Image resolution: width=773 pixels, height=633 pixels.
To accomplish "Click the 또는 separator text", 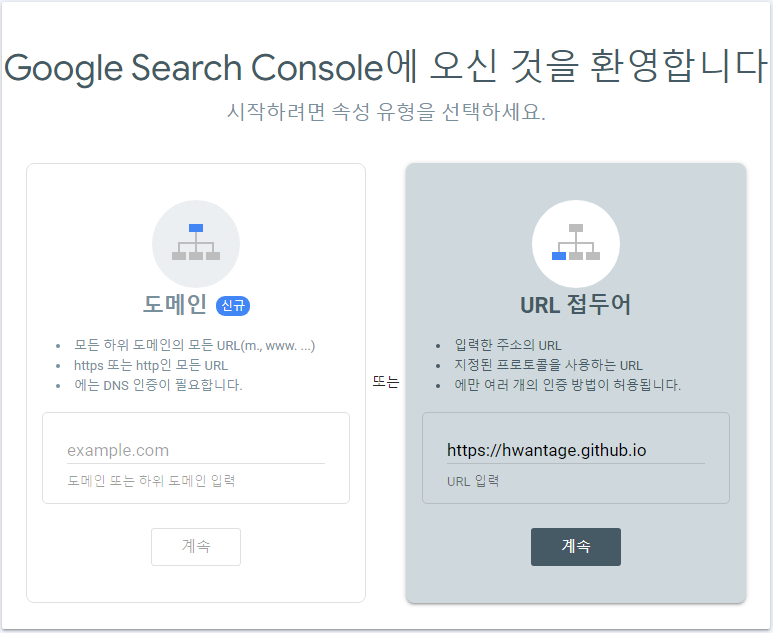I will pyautogui.click(x=385, y=382).
